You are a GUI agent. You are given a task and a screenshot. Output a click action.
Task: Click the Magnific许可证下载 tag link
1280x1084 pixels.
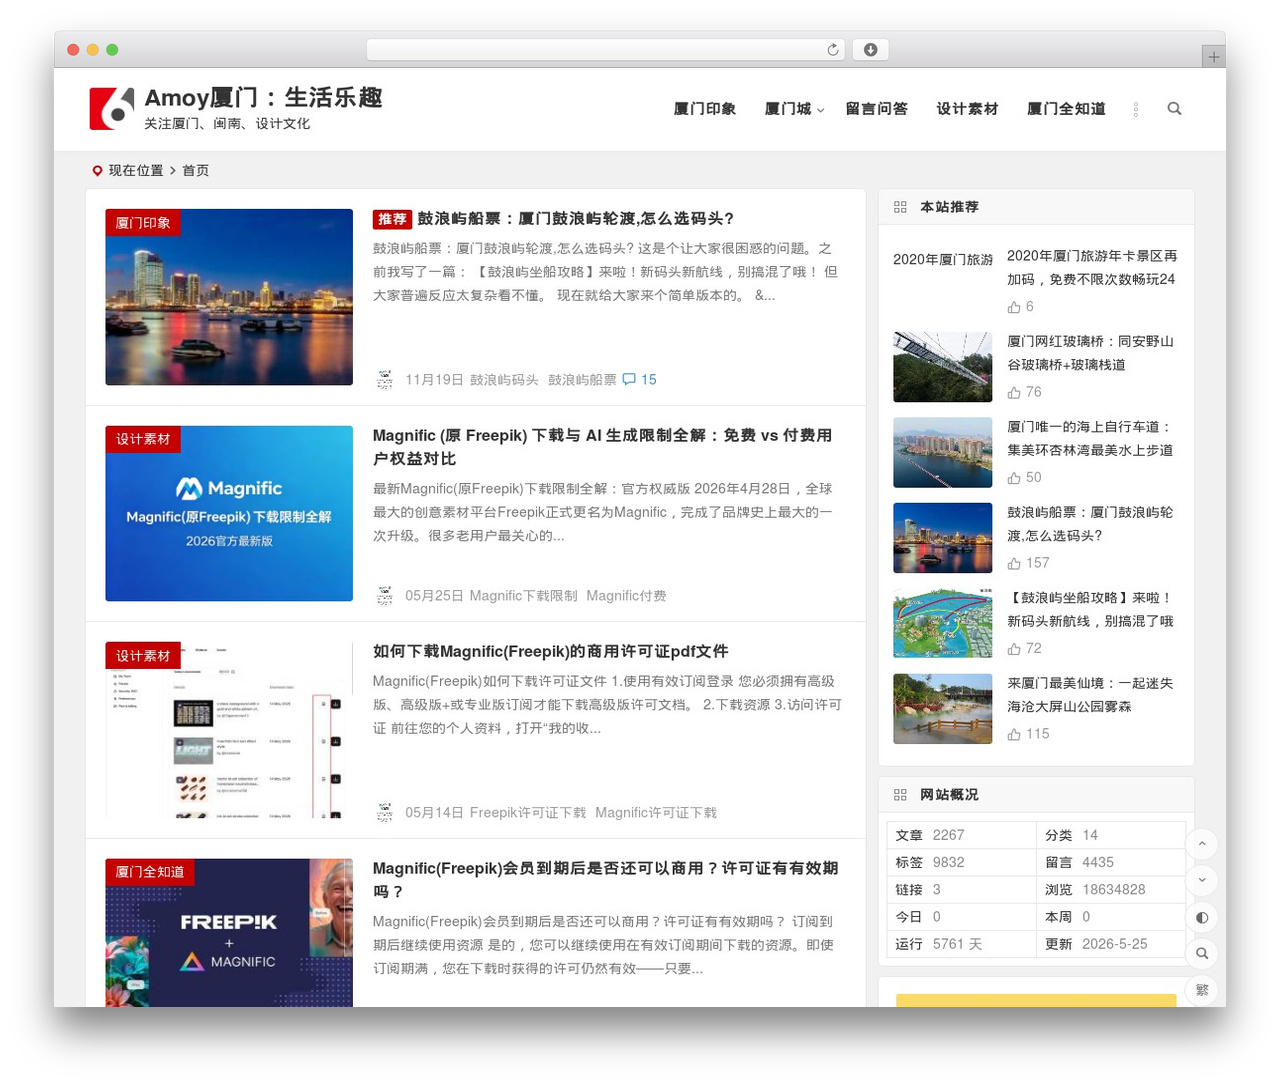[656, 813]
